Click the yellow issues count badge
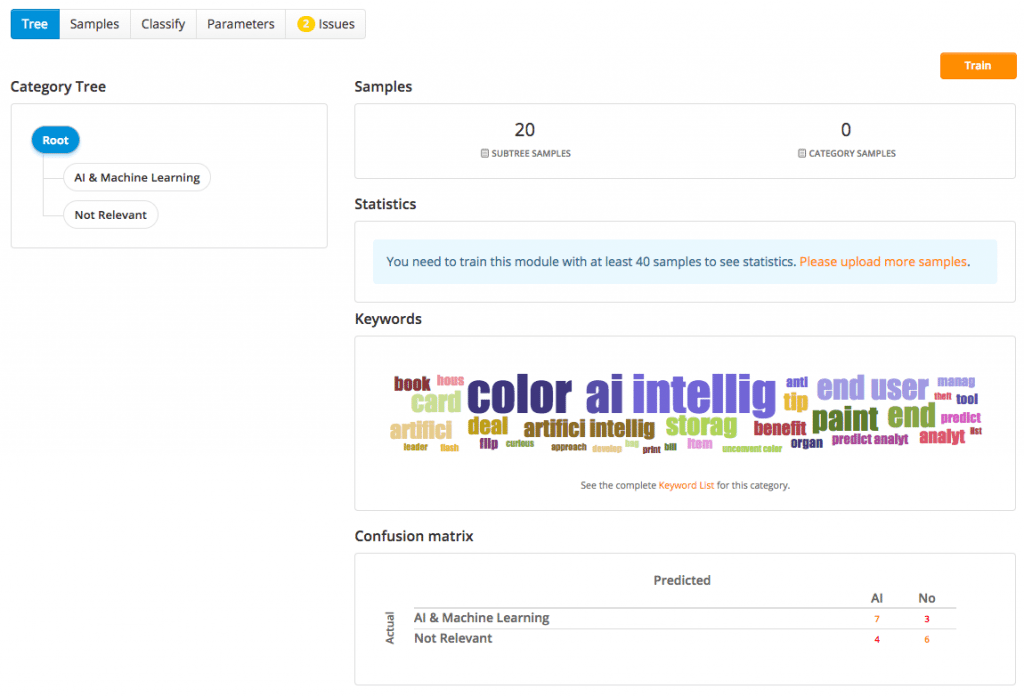The width and height of the screenshot is (1024, 697). 306,24
